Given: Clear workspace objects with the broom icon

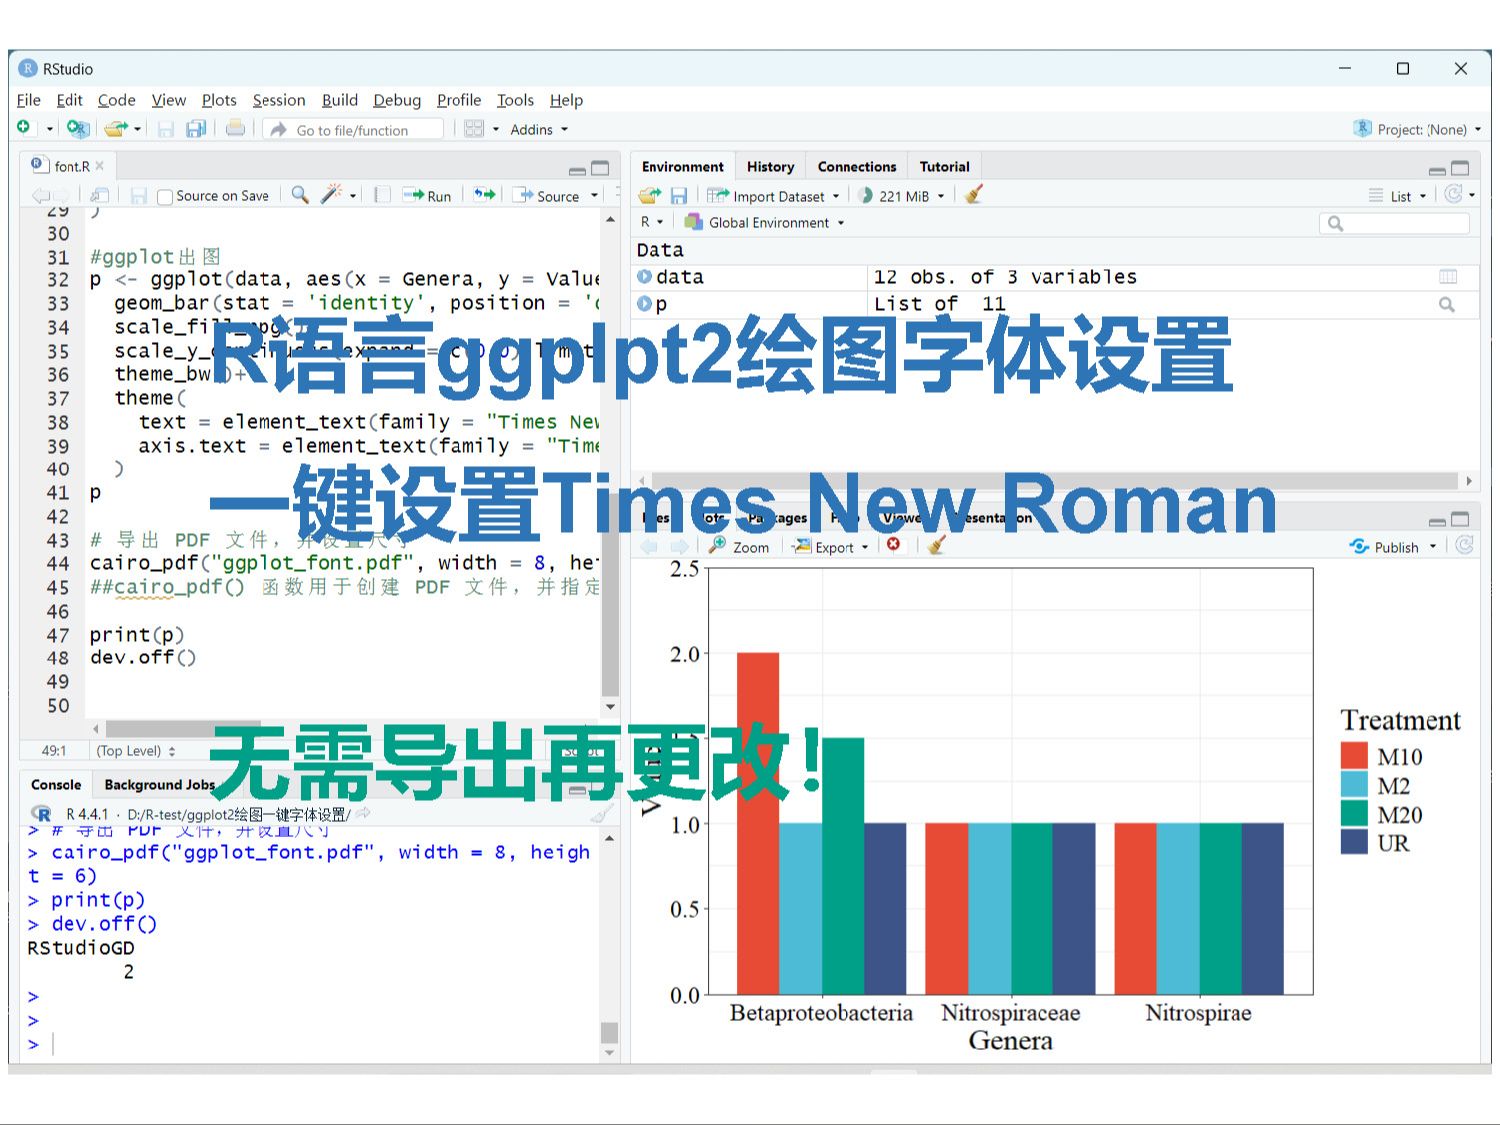Looking at the screenshot, I should point(972,195).
